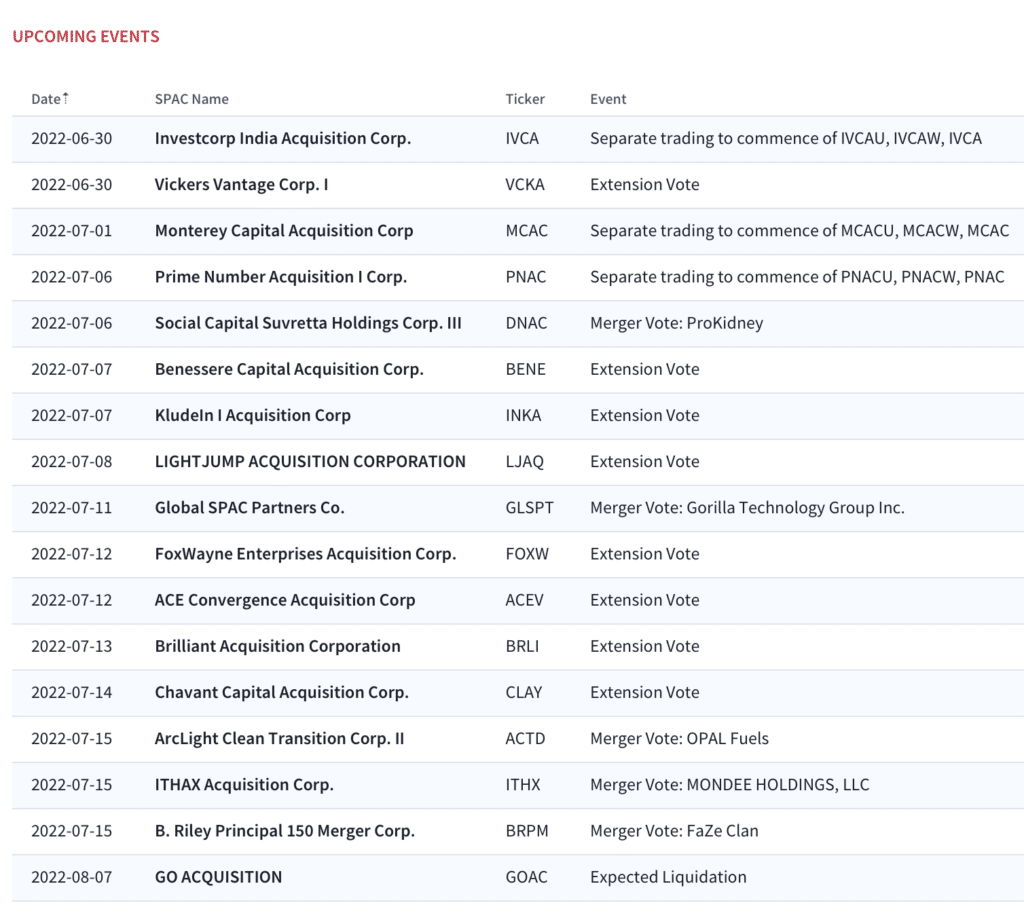
Task: Click Extension Vote in the LJAQ row
Action: (x=645, y=462)
